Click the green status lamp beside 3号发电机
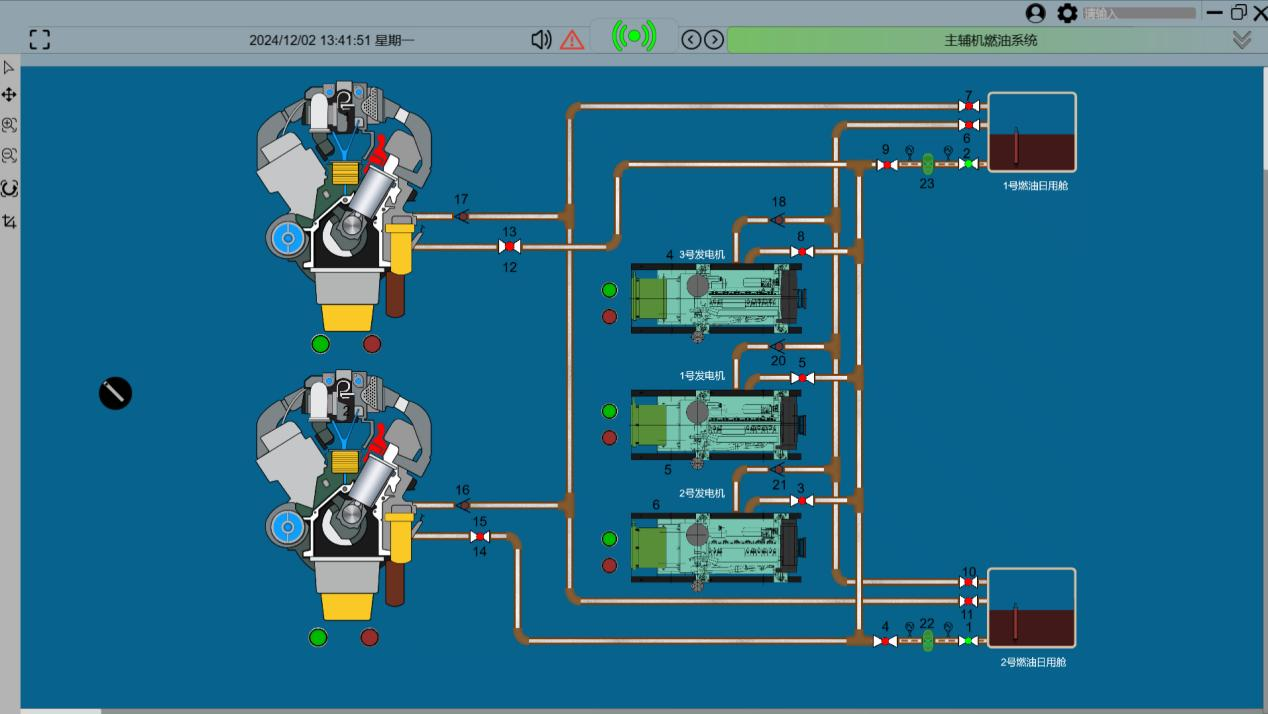The height and width of the screenshot is (714, 1268). click(609, 292)
